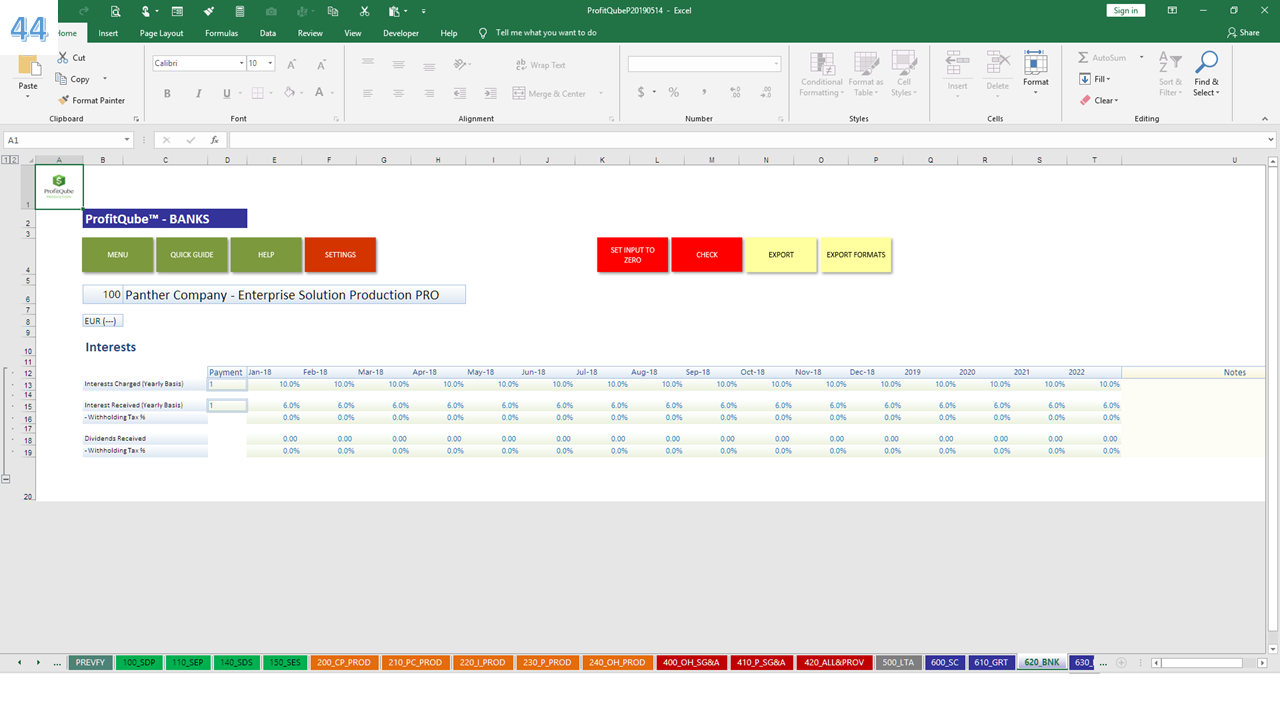Viewport: 1280px width, 720px height.
Task: Click the Increase Indent icon
Action: tap(490, 93)
